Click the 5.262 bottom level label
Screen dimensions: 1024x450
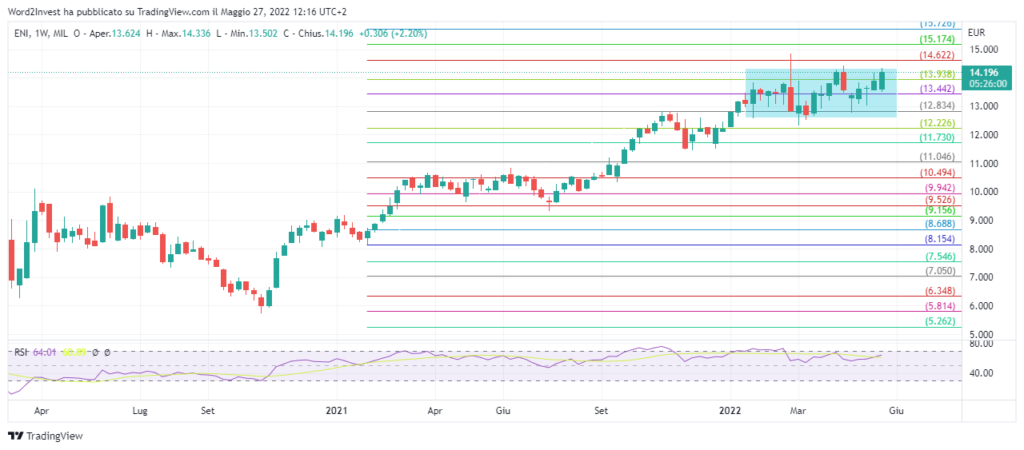click(937, 322)
